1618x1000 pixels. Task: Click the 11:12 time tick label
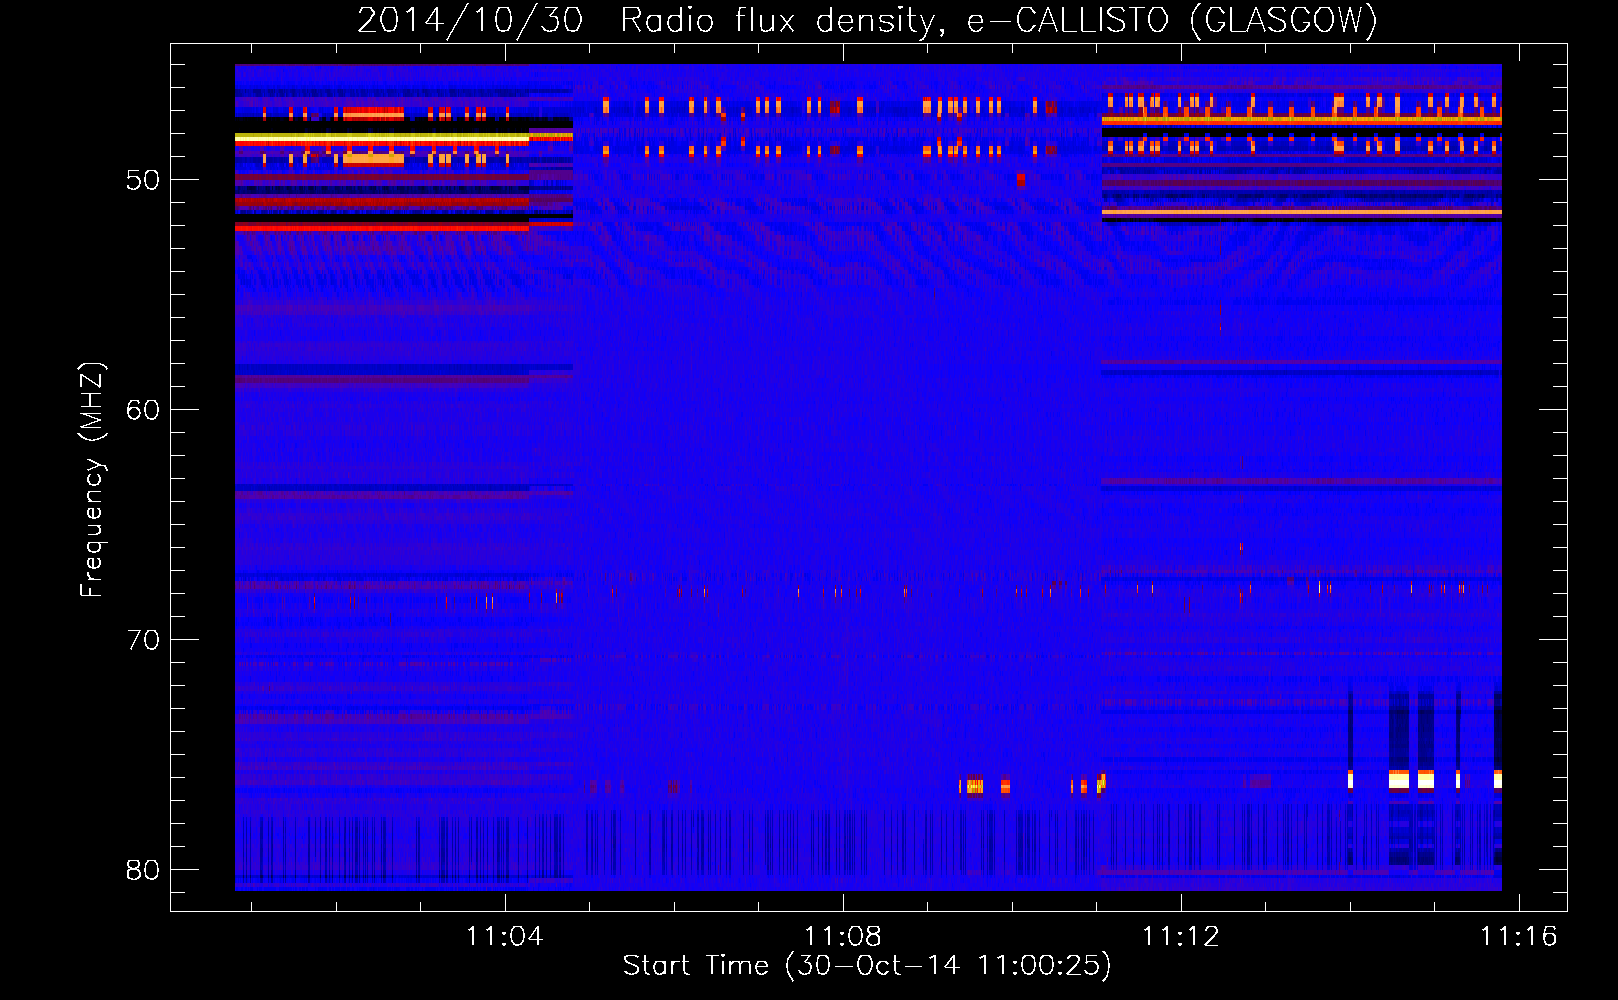click(x=1181, y=936)
